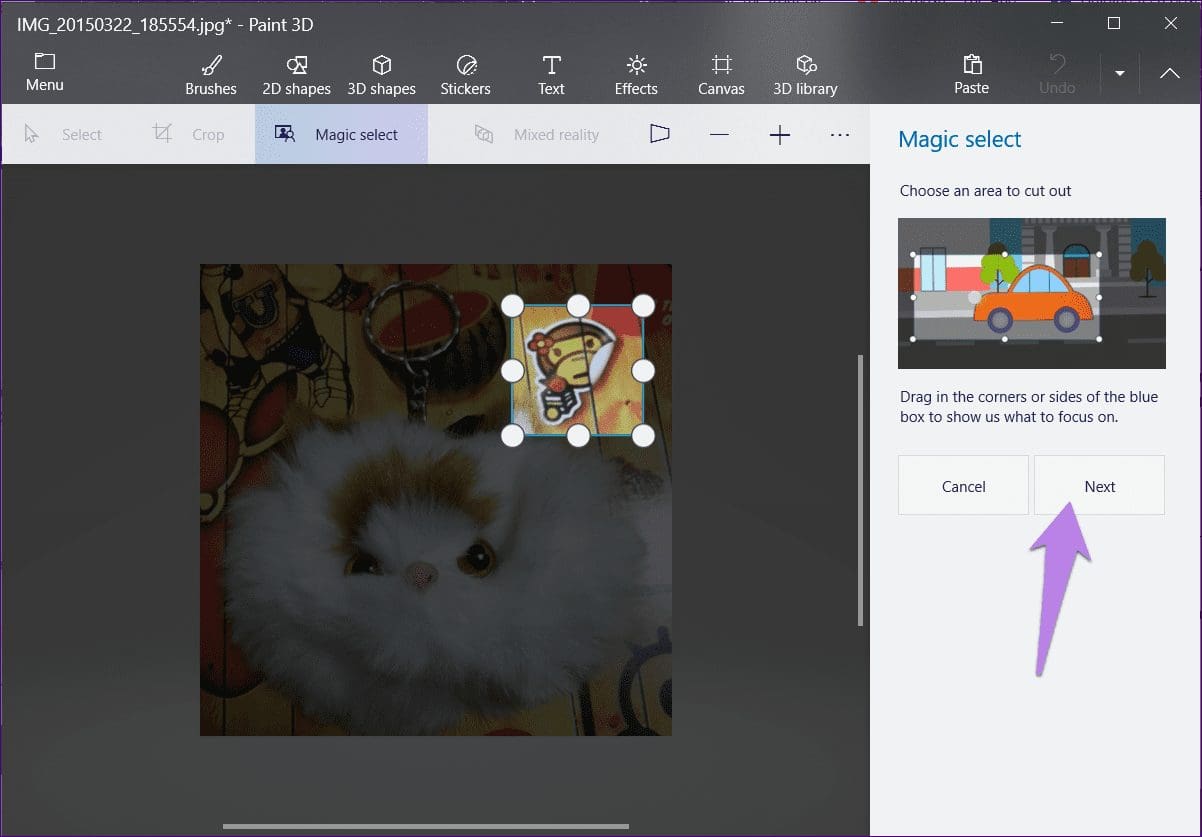The width and height of the screenshot is (1202, 837).
Task: Collapse the top ribbon with chevron
Action: coord(1169,73)
